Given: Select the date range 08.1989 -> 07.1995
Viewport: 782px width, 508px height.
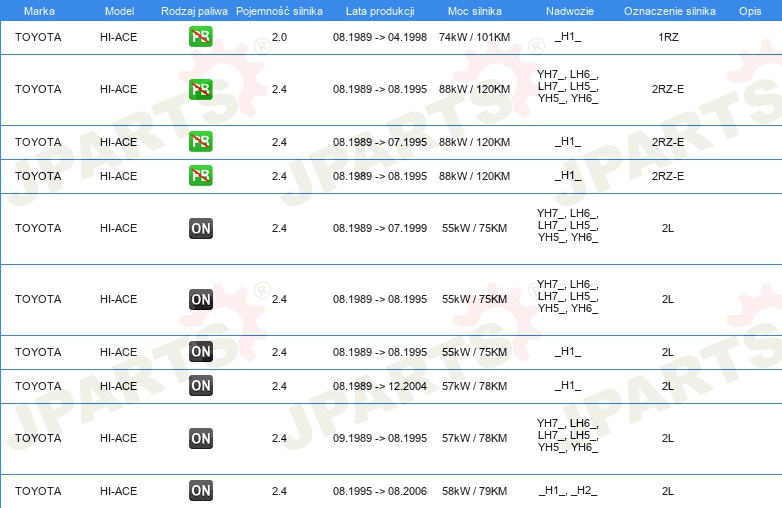Looking at the screenshot, I should tap(380, 142).
